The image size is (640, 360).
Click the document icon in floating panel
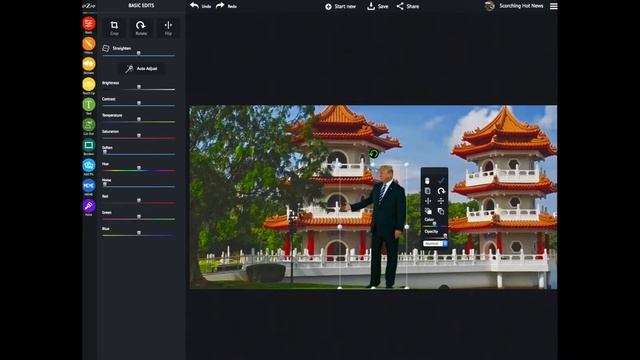427,191
